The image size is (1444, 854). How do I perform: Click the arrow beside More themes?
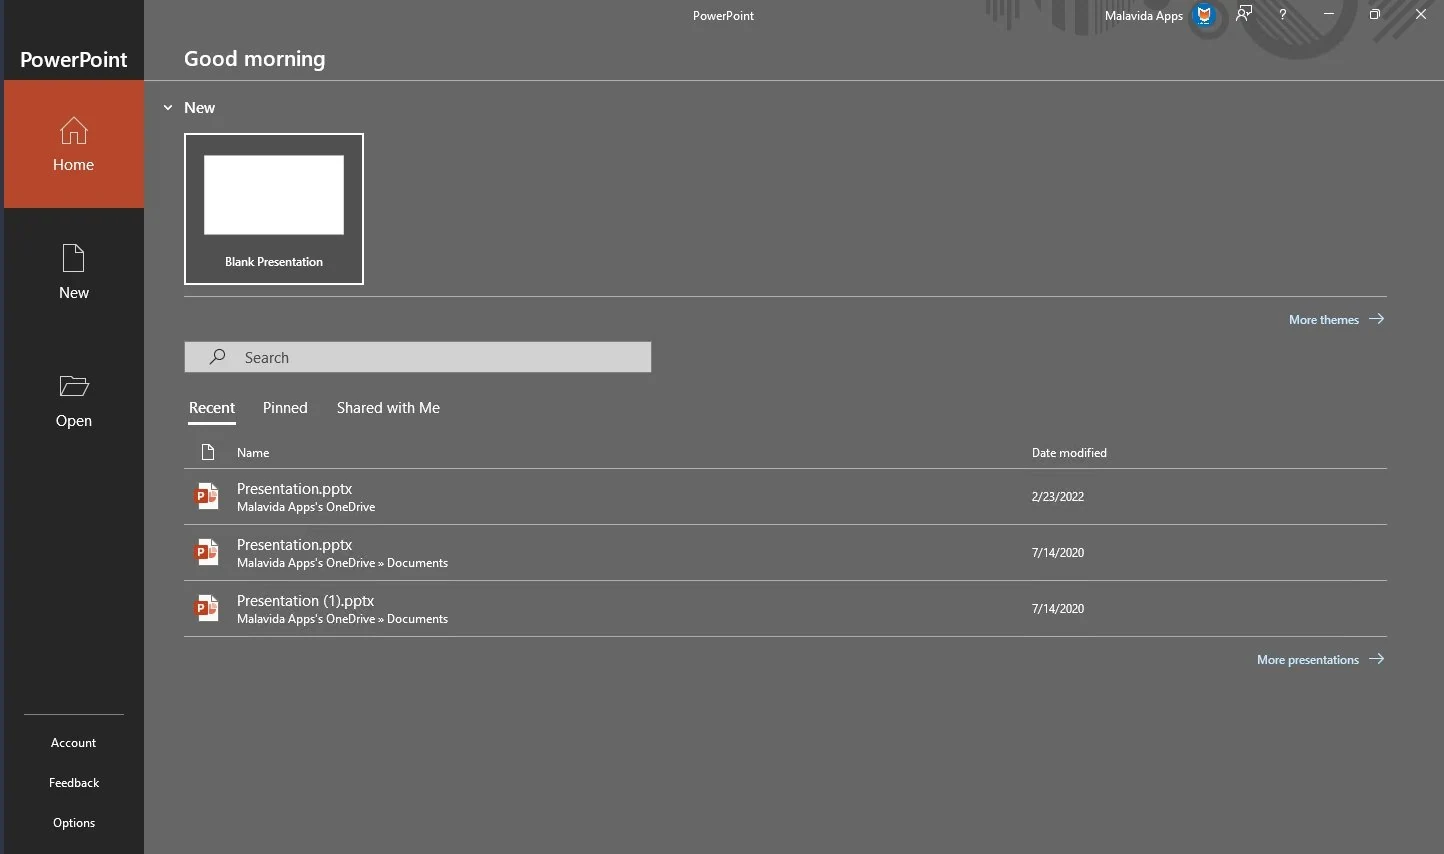point(1377,319)
